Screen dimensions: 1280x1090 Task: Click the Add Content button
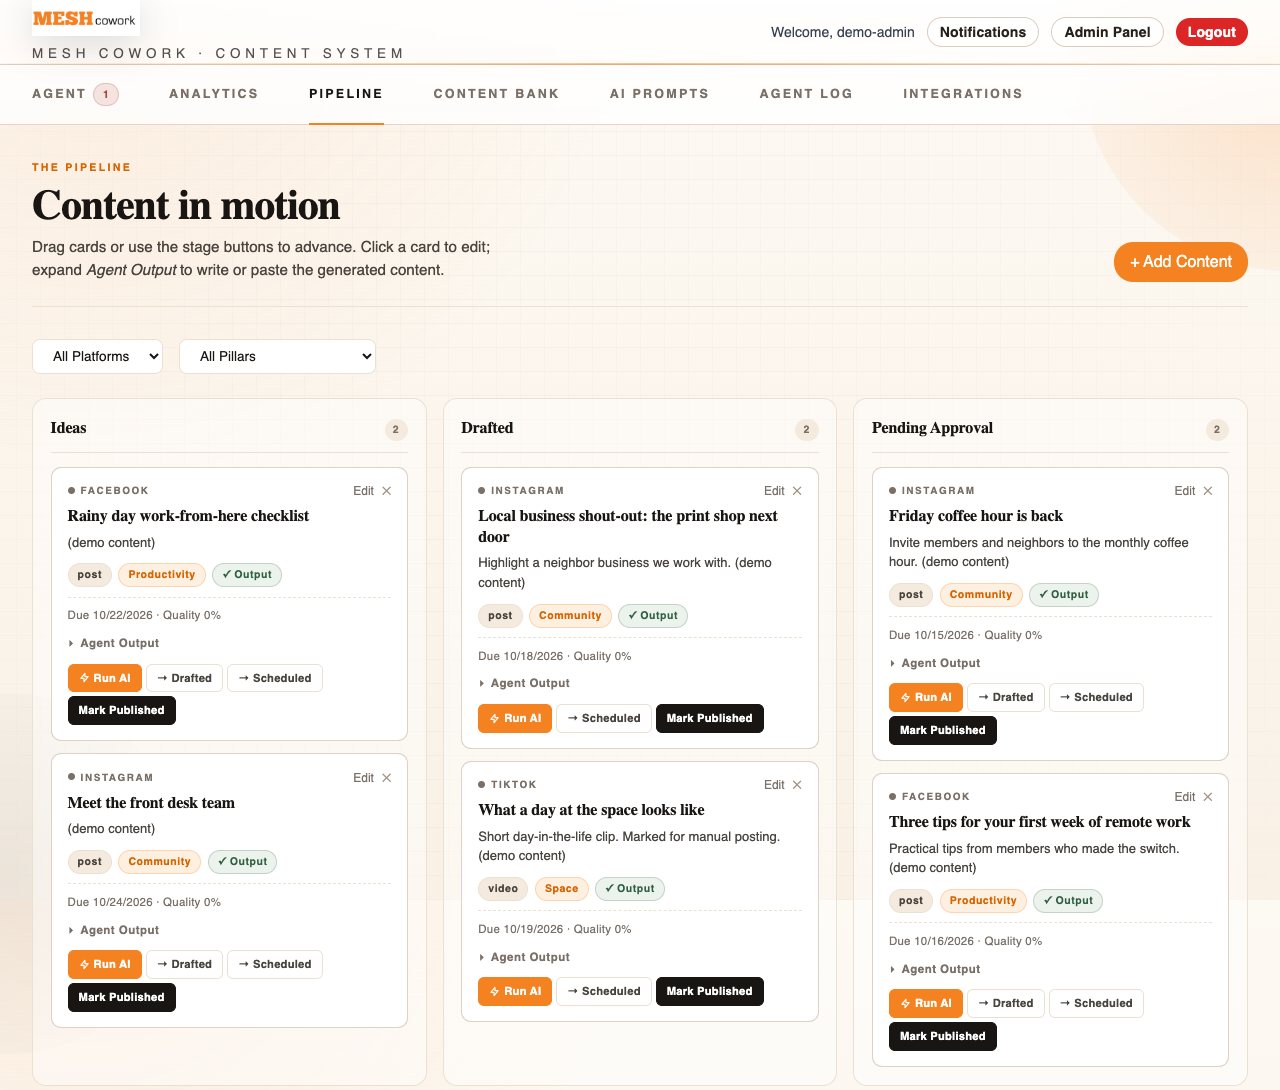click(x=1181, y=262)
